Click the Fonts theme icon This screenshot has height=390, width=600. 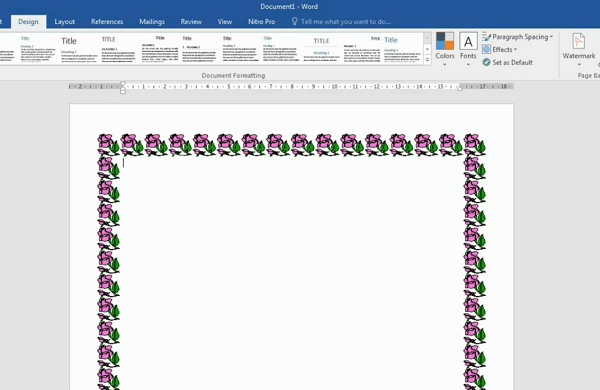tap(468, 41)
